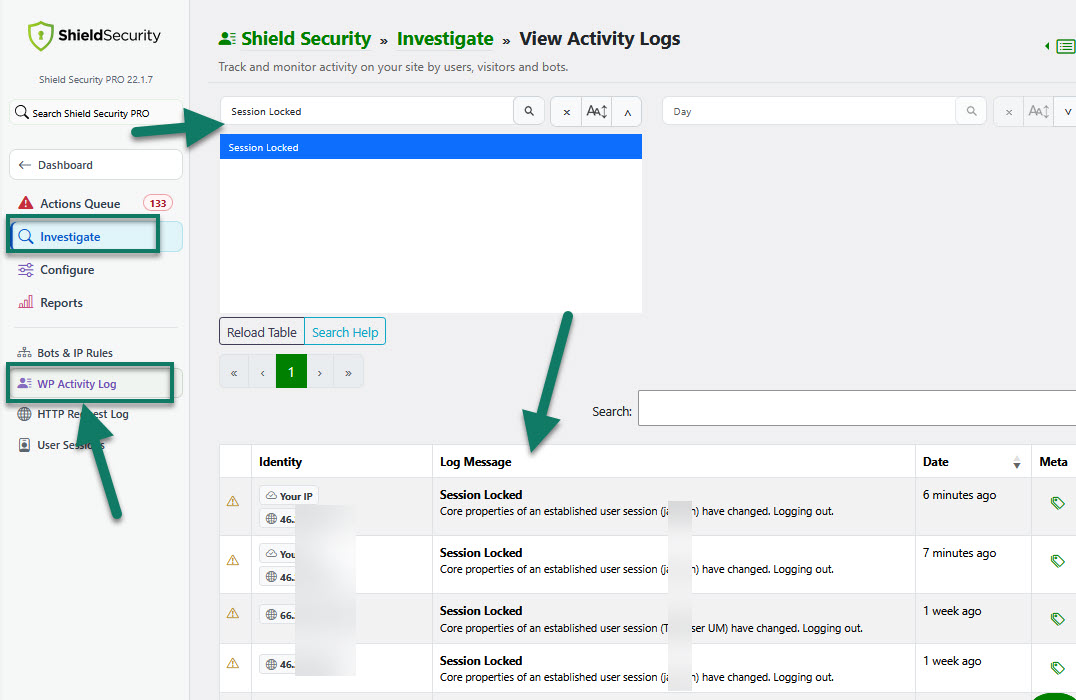
Task: Click warning icon in UM session row
Action: 233,614
